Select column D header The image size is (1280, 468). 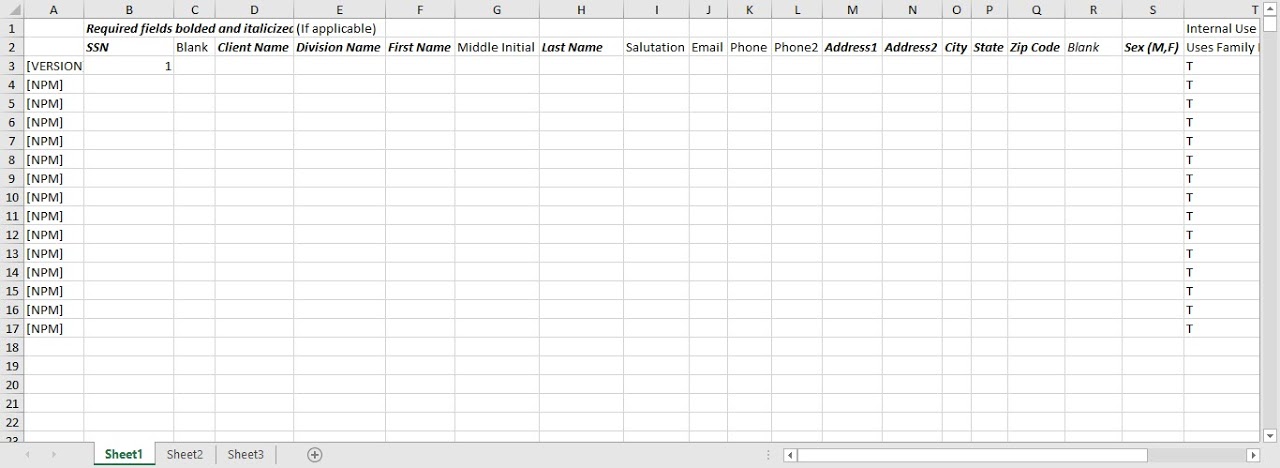(254, 10)
